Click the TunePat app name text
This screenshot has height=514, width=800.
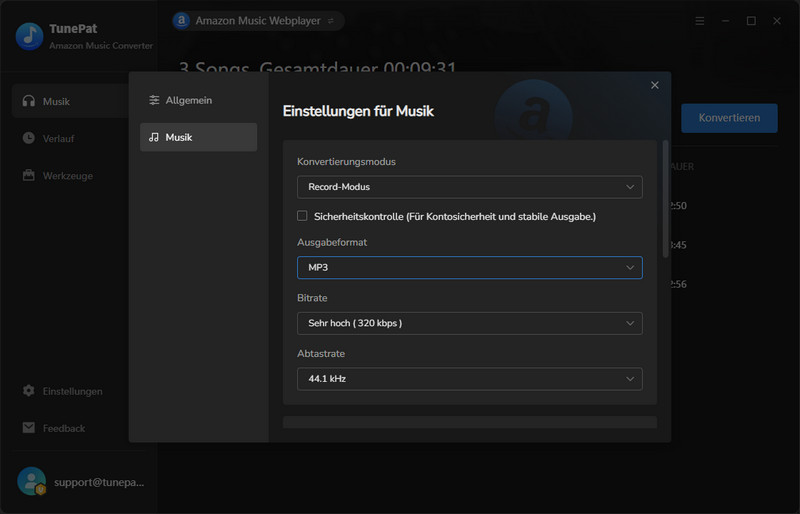pos(73,29)
